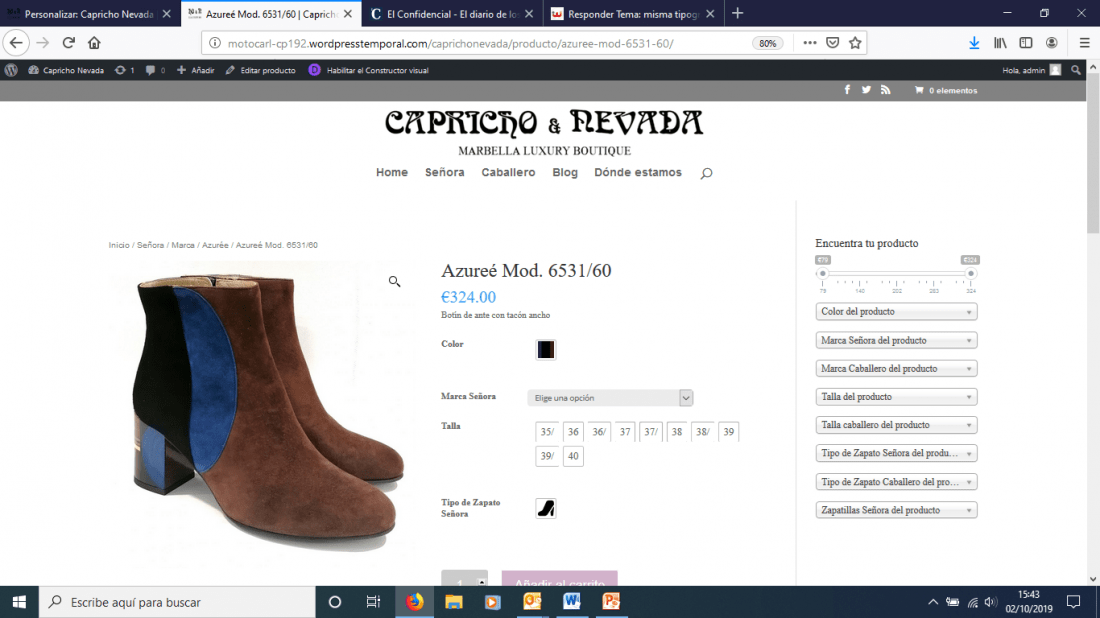Viewport: 1100px width, 618px height.
Task: Switch to 'El Confidencial' browser tab
Action: [452, 14]
